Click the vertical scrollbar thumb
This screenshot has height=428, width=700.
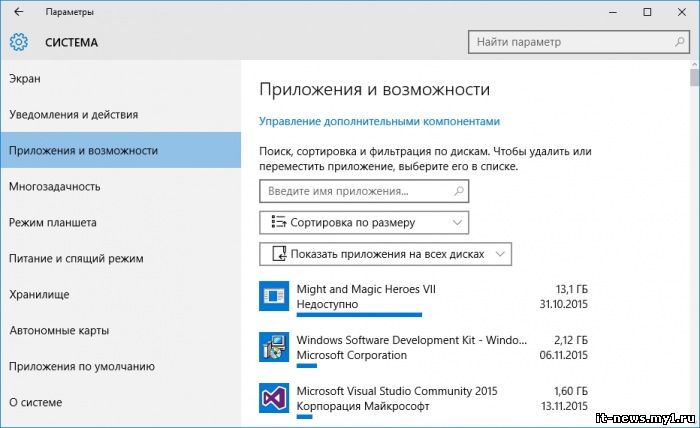click(694, 77)
